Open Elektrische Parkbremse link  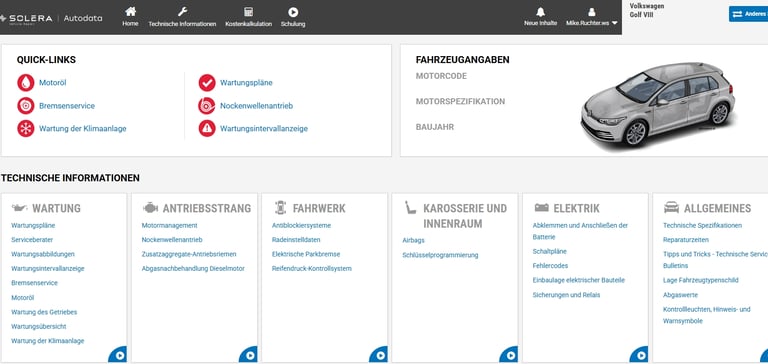(x=306, y=254)
